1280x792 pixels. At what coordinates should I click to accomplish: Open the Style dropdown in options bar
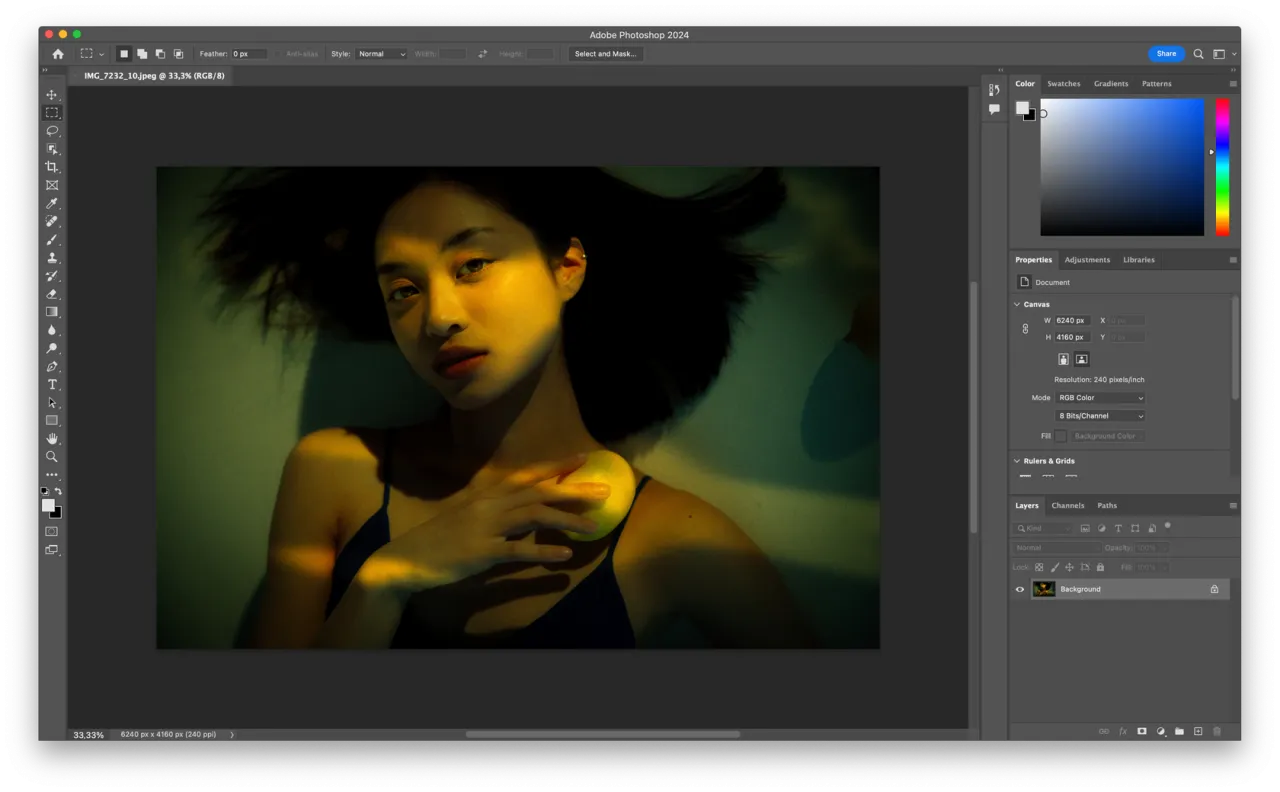381,54
